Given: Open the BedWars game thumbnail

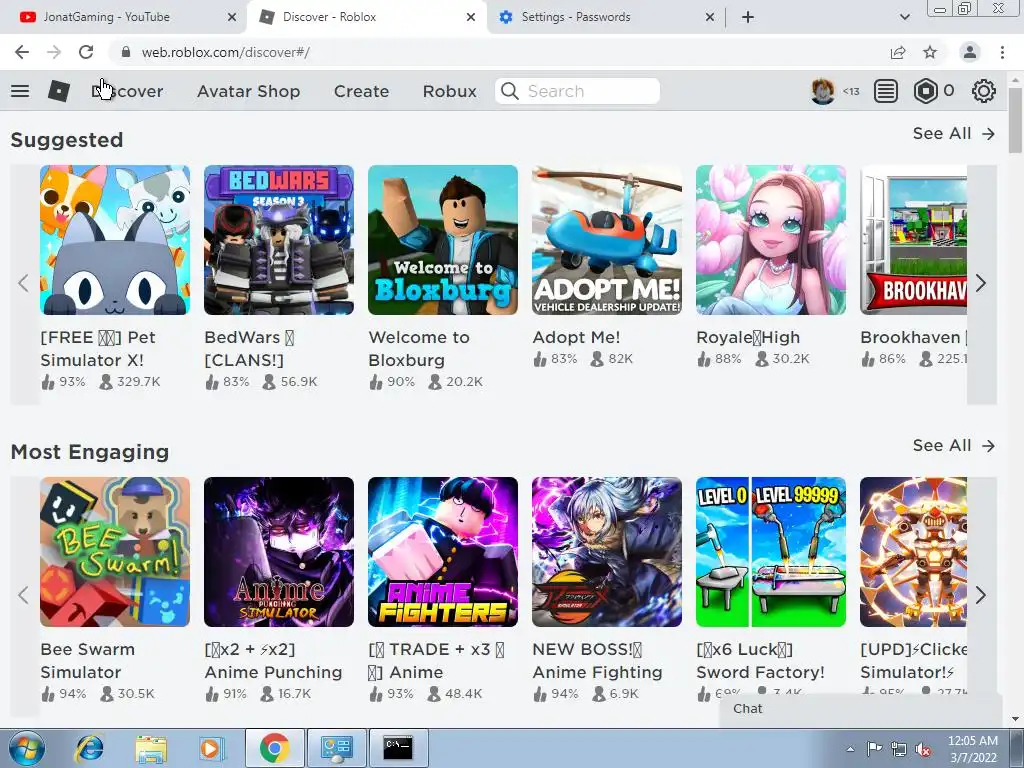Looking at the screenshot, I should click(x=279, y=240).
